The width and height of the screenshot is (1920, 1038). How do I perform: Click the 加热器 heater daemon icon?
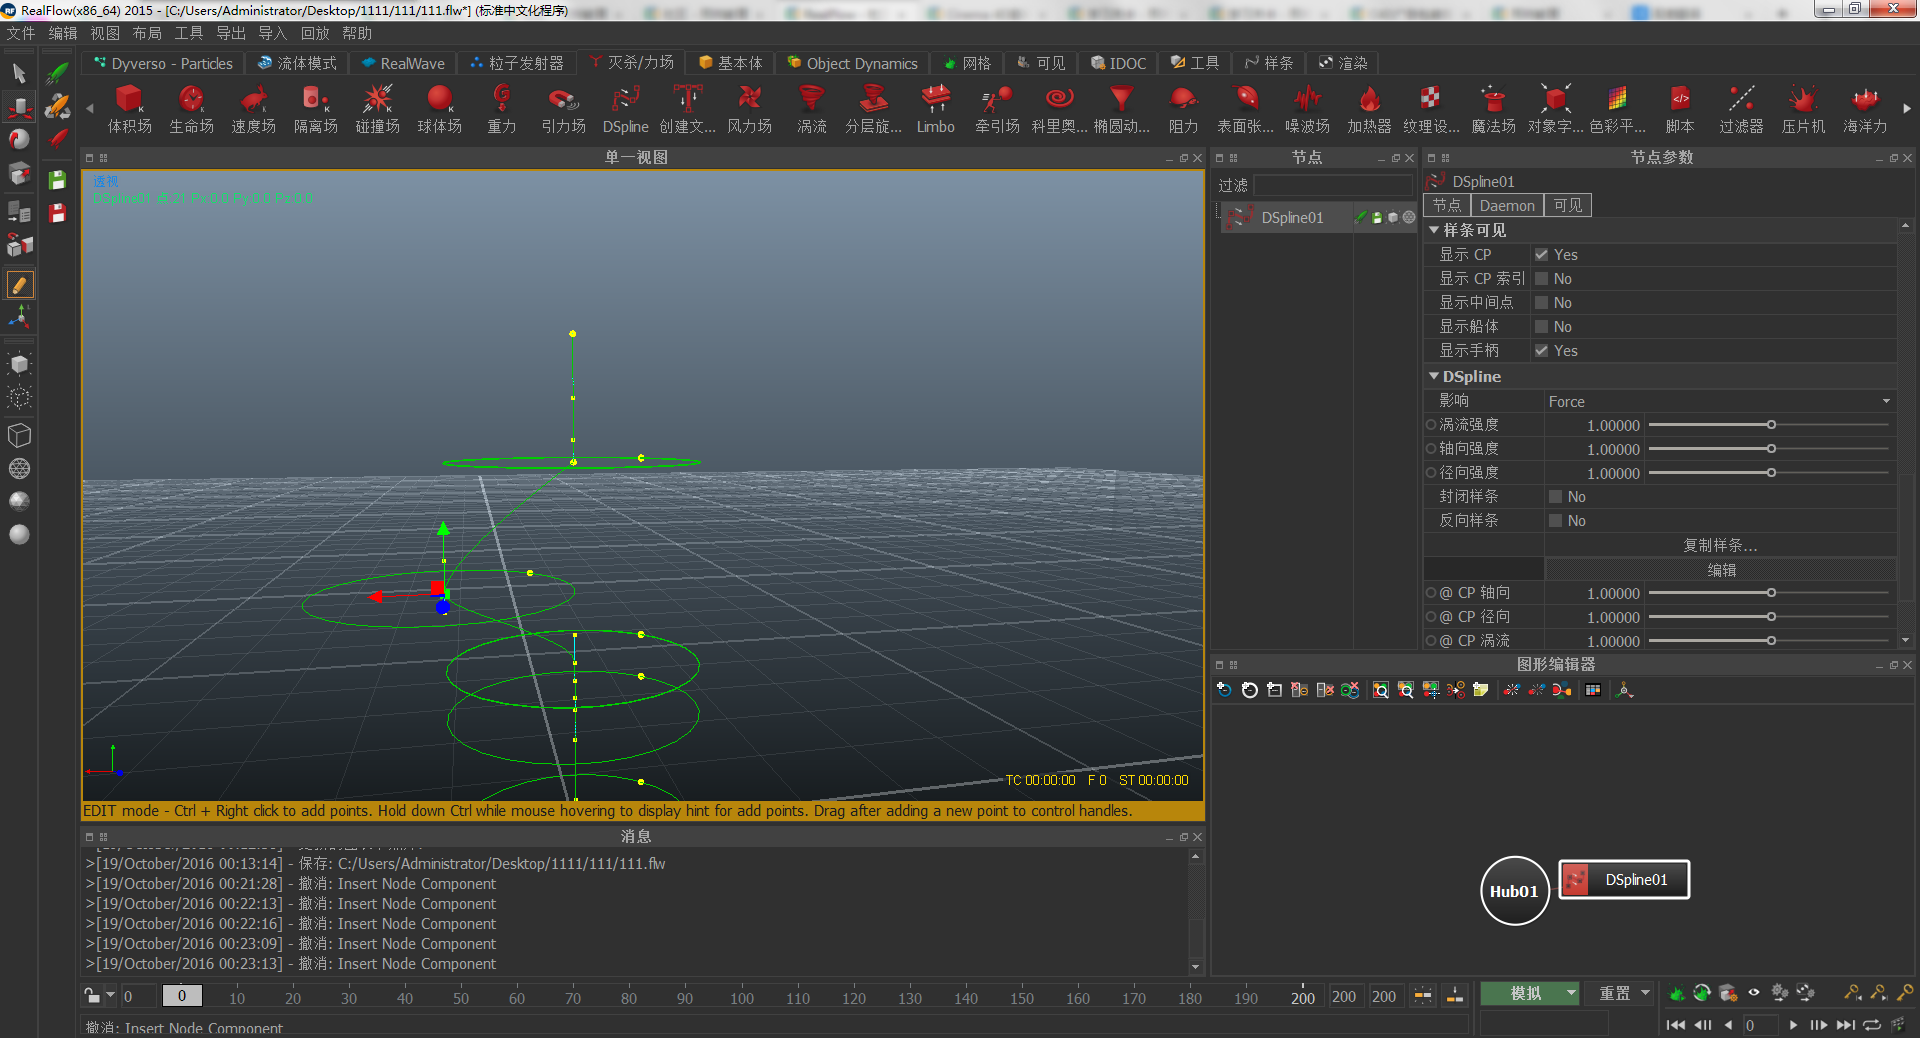[1369, 100]
